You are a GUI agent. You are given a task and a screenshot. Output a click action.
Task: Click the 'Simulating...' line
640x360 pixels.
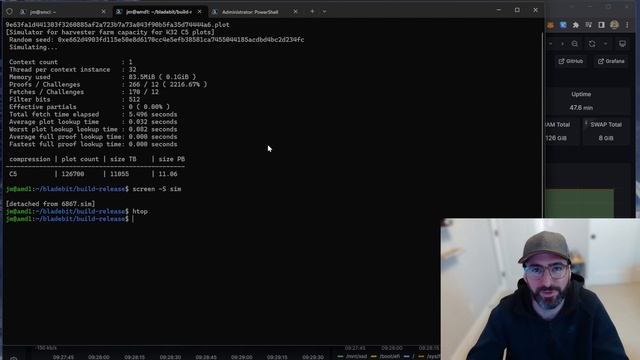33,47
